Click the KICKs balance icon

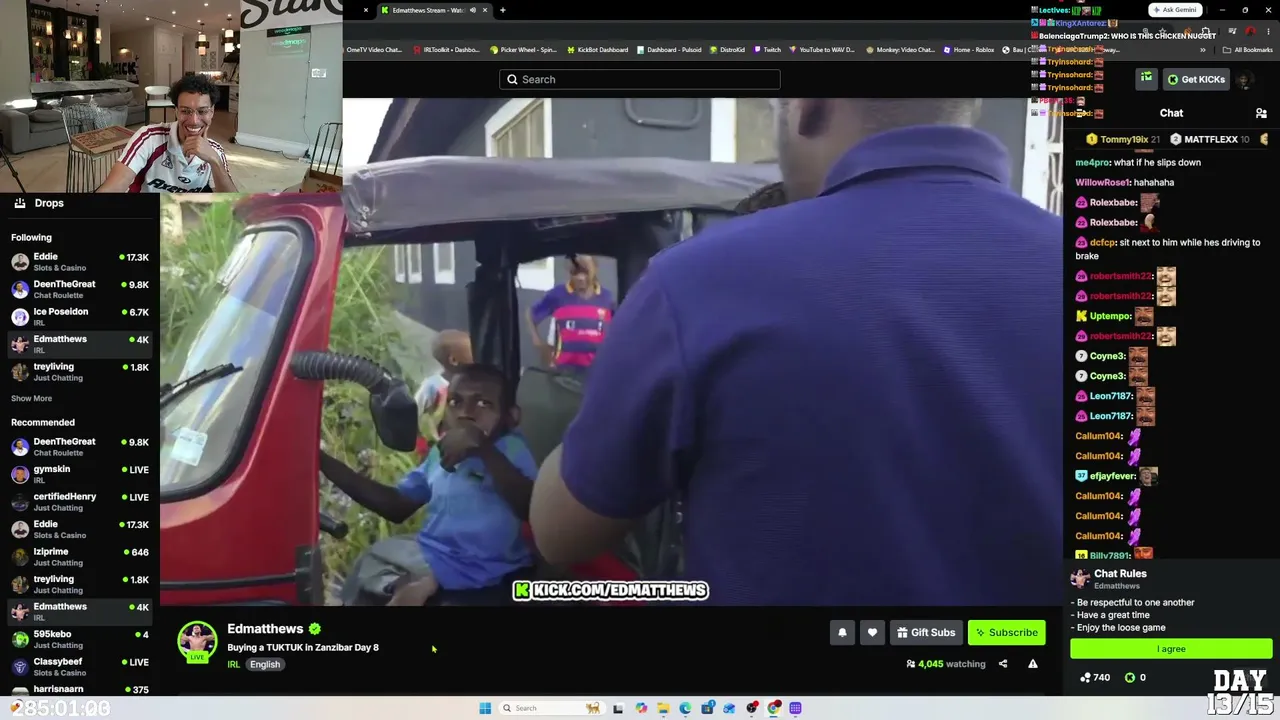[x=1130, y=677]
